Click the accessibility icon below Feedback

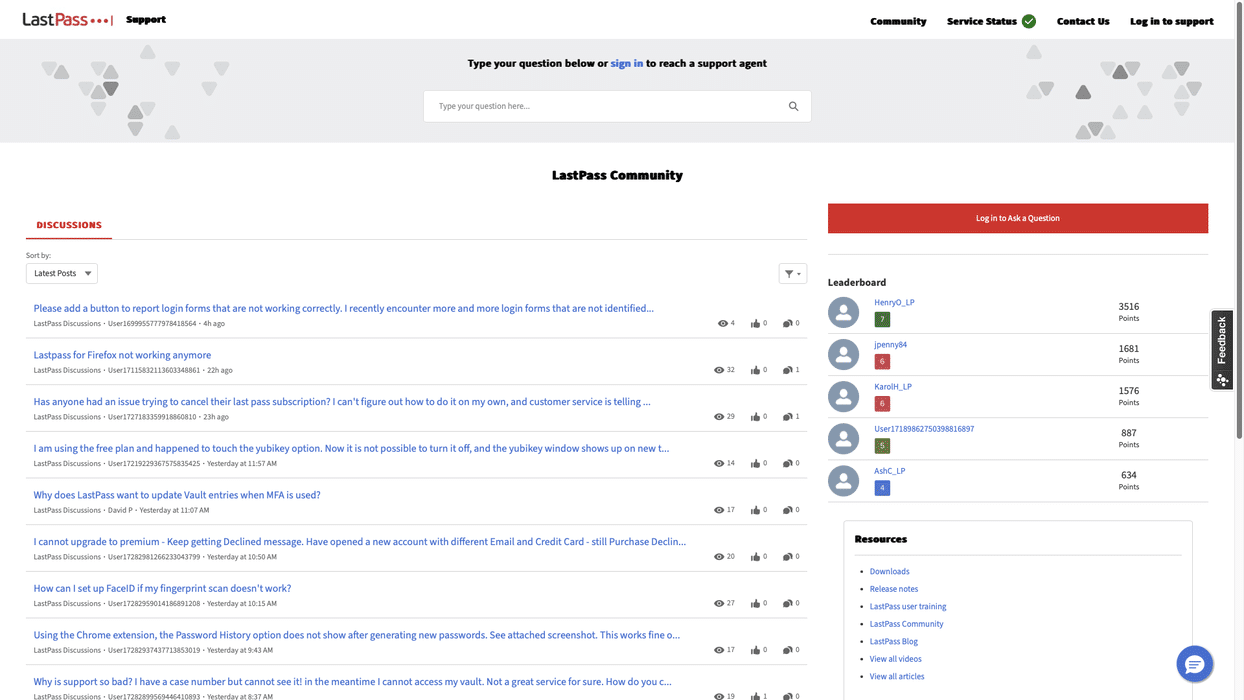(x=1222, y=380)
